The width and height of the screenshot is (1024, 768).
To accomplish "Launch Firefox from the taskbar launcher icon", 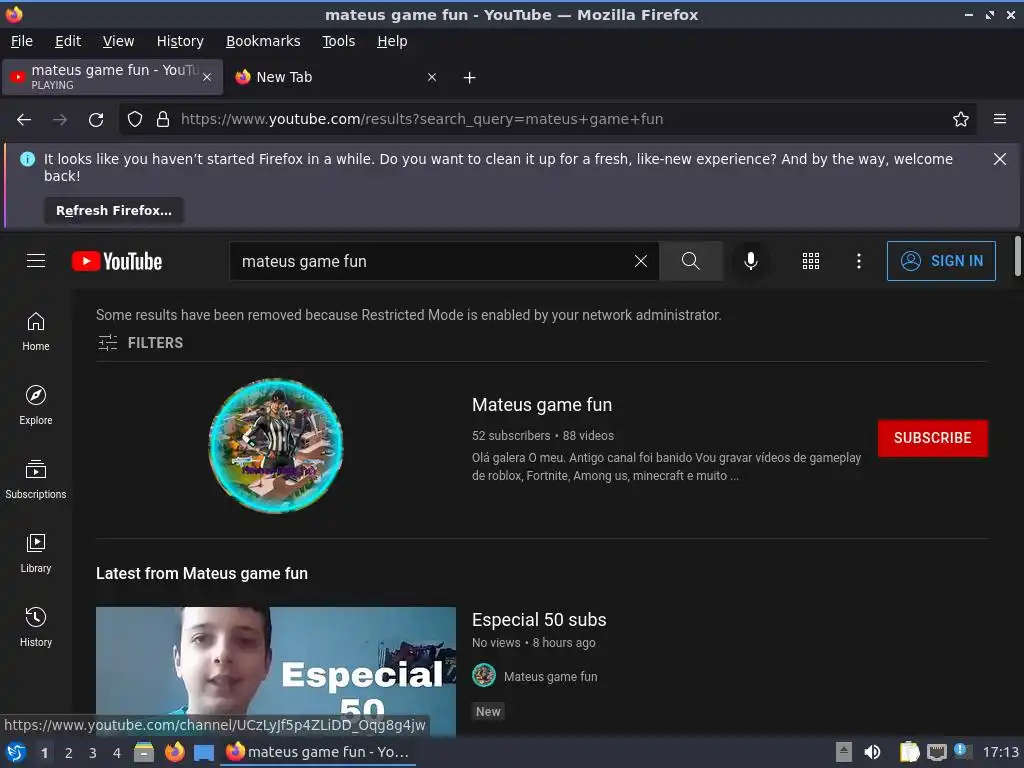I will [174, 752].
